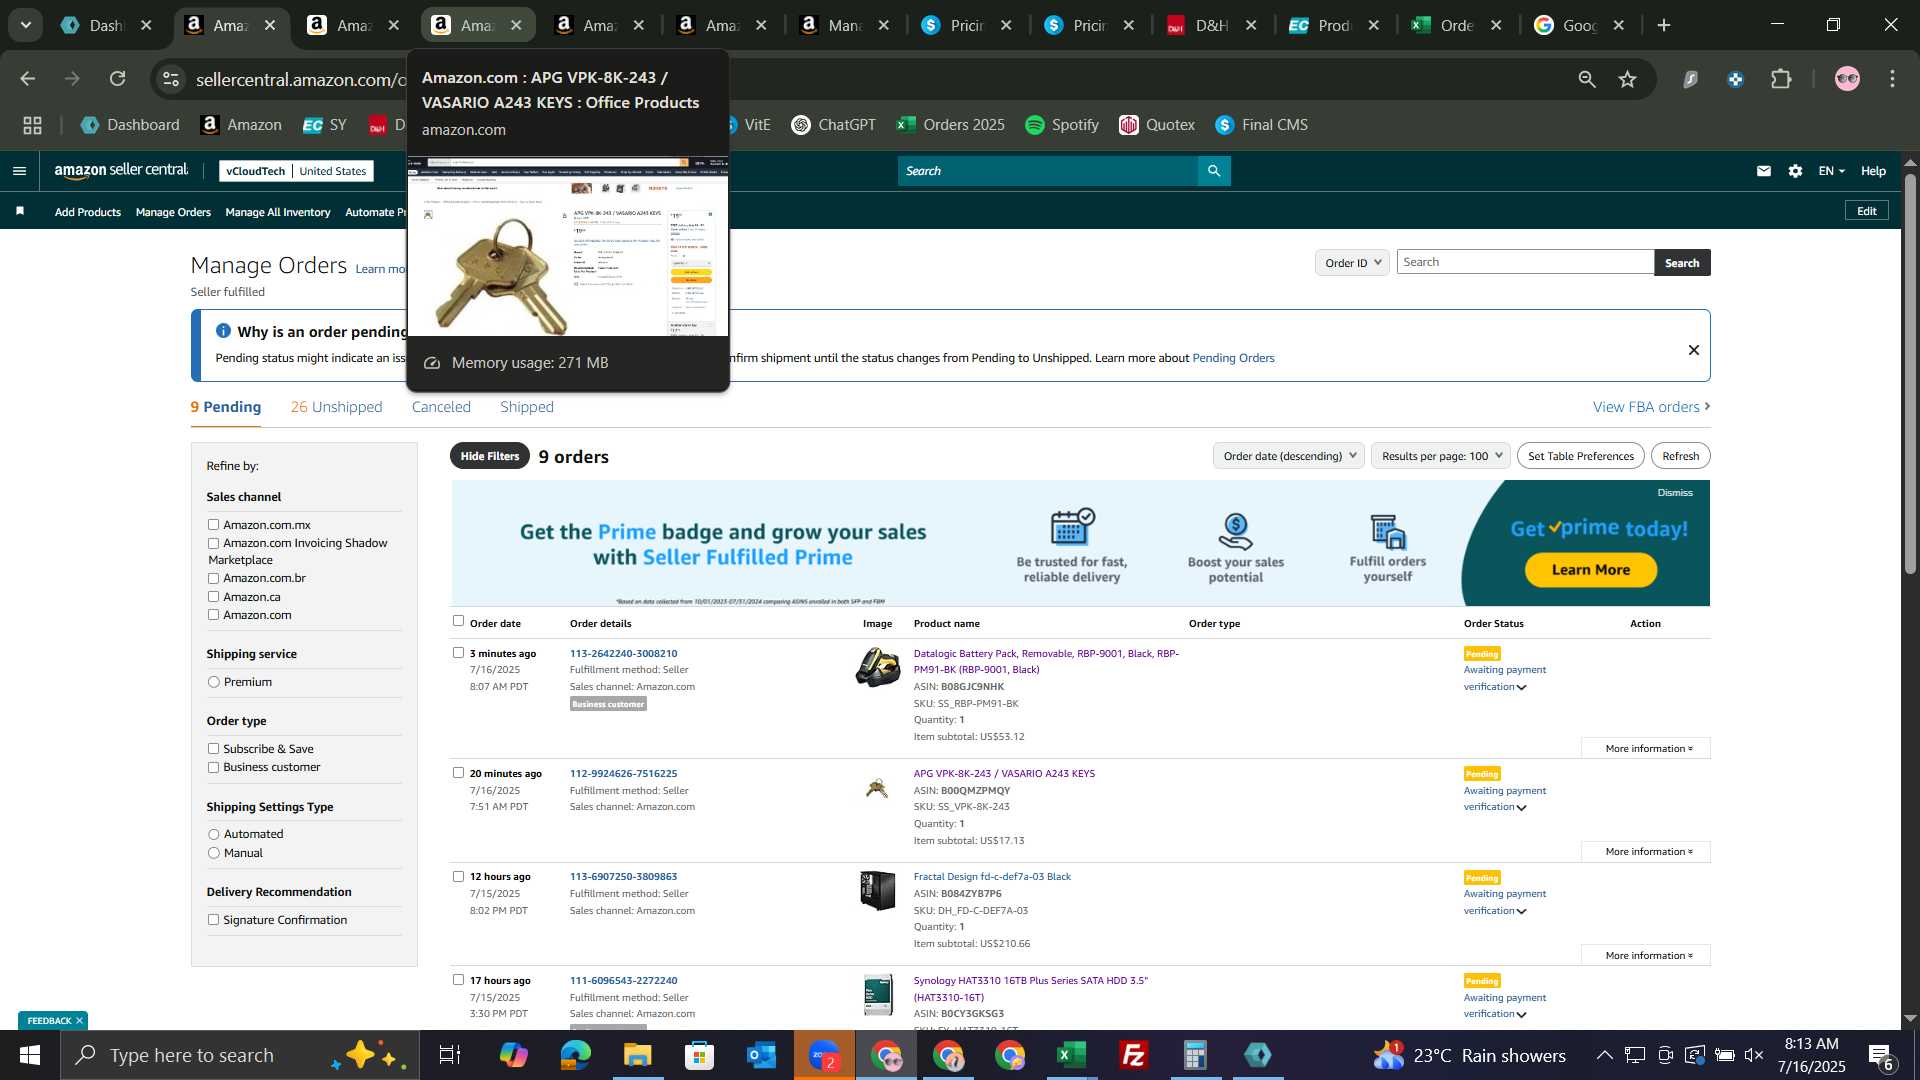
Task: Open a new browser tab
Action: tap(1664, 25)
